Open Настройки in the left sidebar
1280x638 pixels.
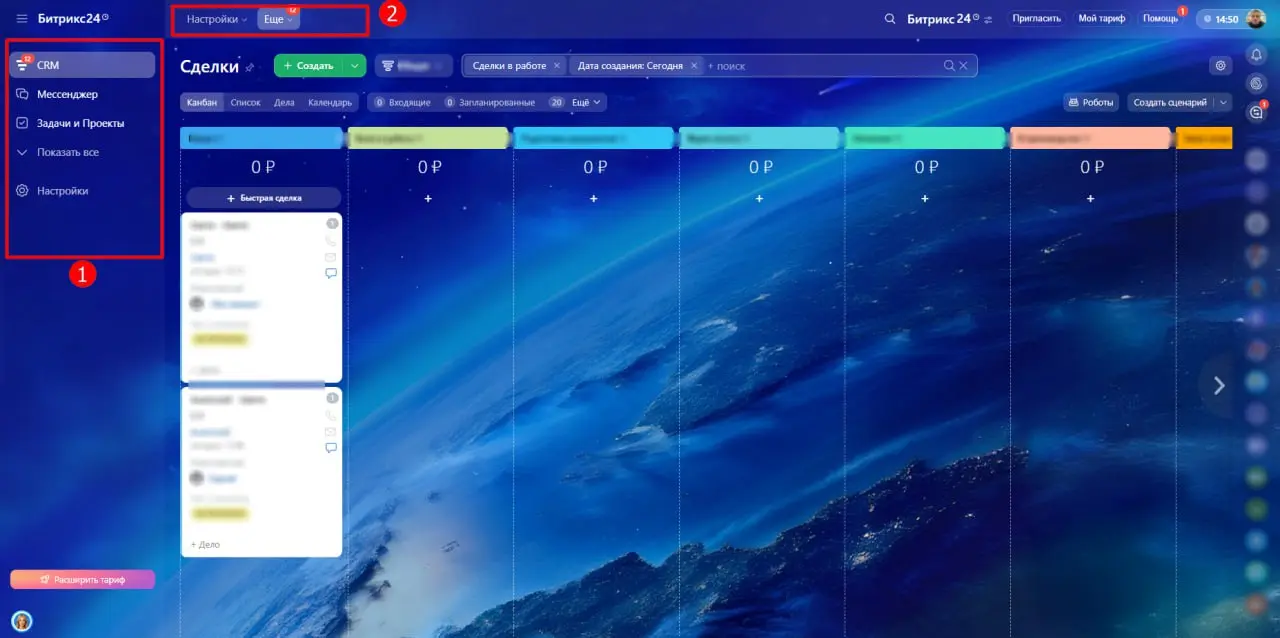pos(62,190)
